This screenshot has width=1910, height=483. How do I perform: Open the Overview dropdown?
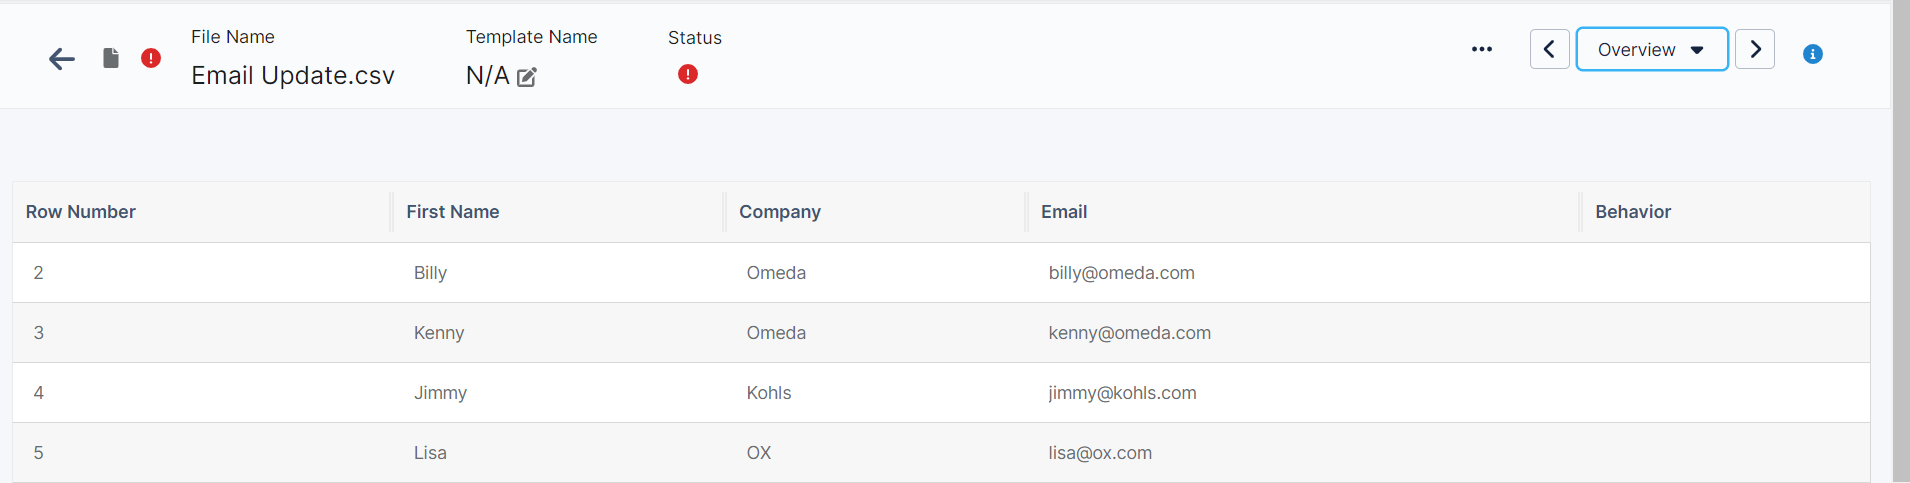tap(1651, 49)
